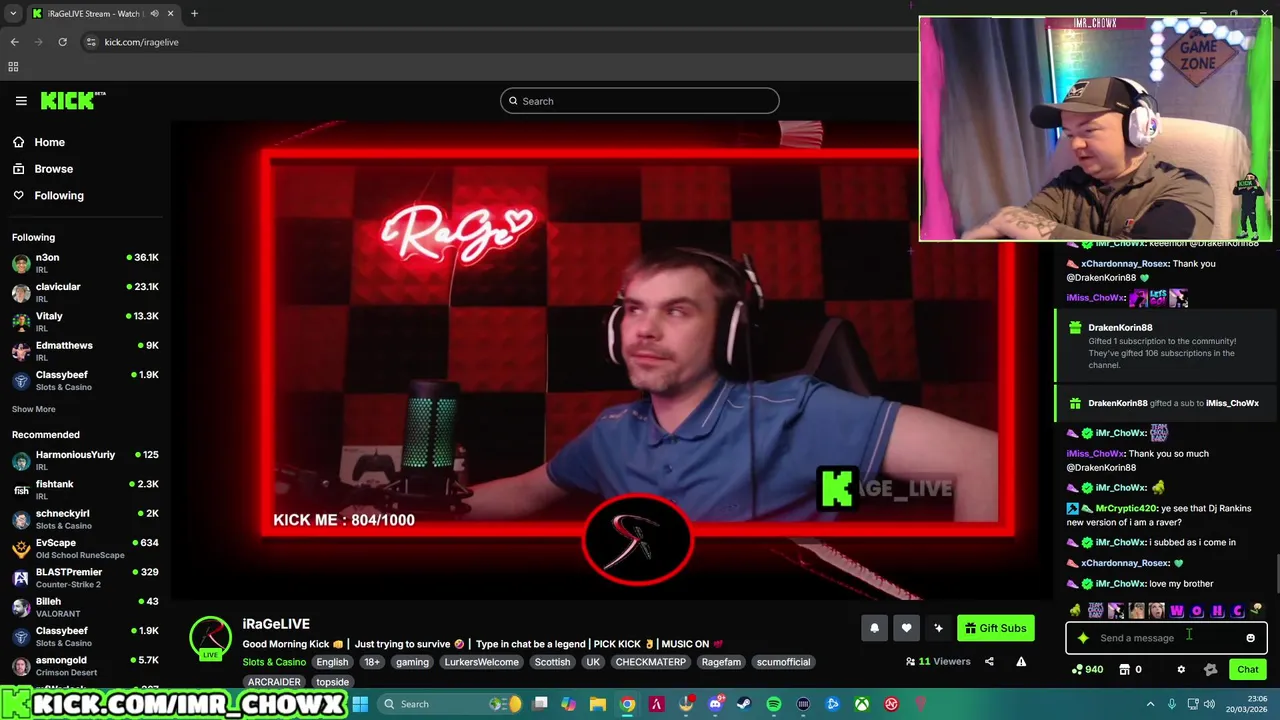Open clavicular channel in Following list
This screenshot has height=720, width=1280.
click(x=85, y=292)
